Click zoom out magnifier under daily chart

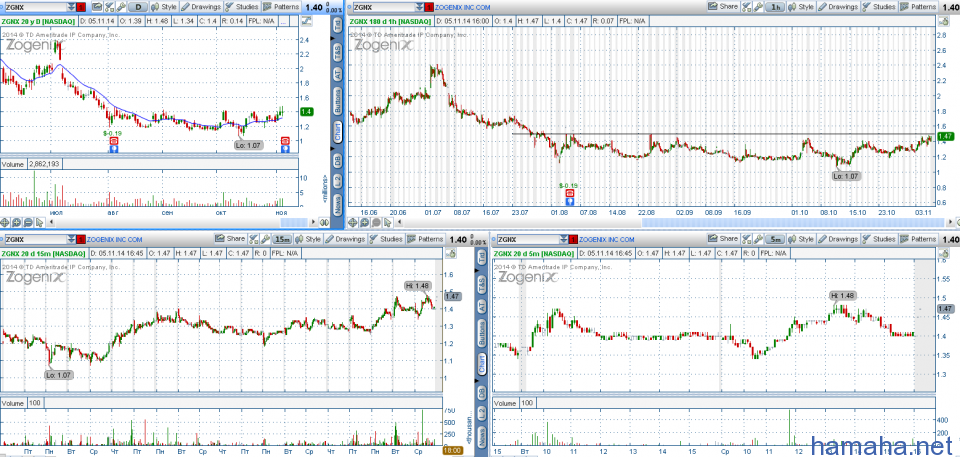click(28, 222)
